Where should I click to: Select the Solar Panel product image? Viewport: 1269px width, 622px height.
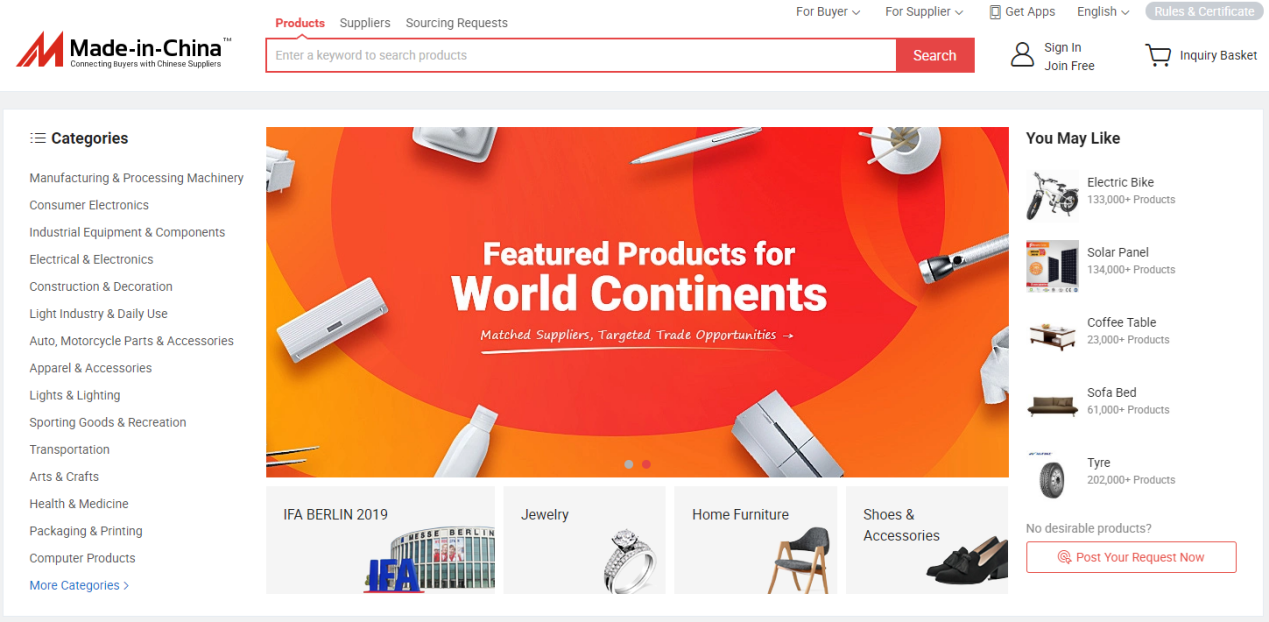coord(1052,265)
